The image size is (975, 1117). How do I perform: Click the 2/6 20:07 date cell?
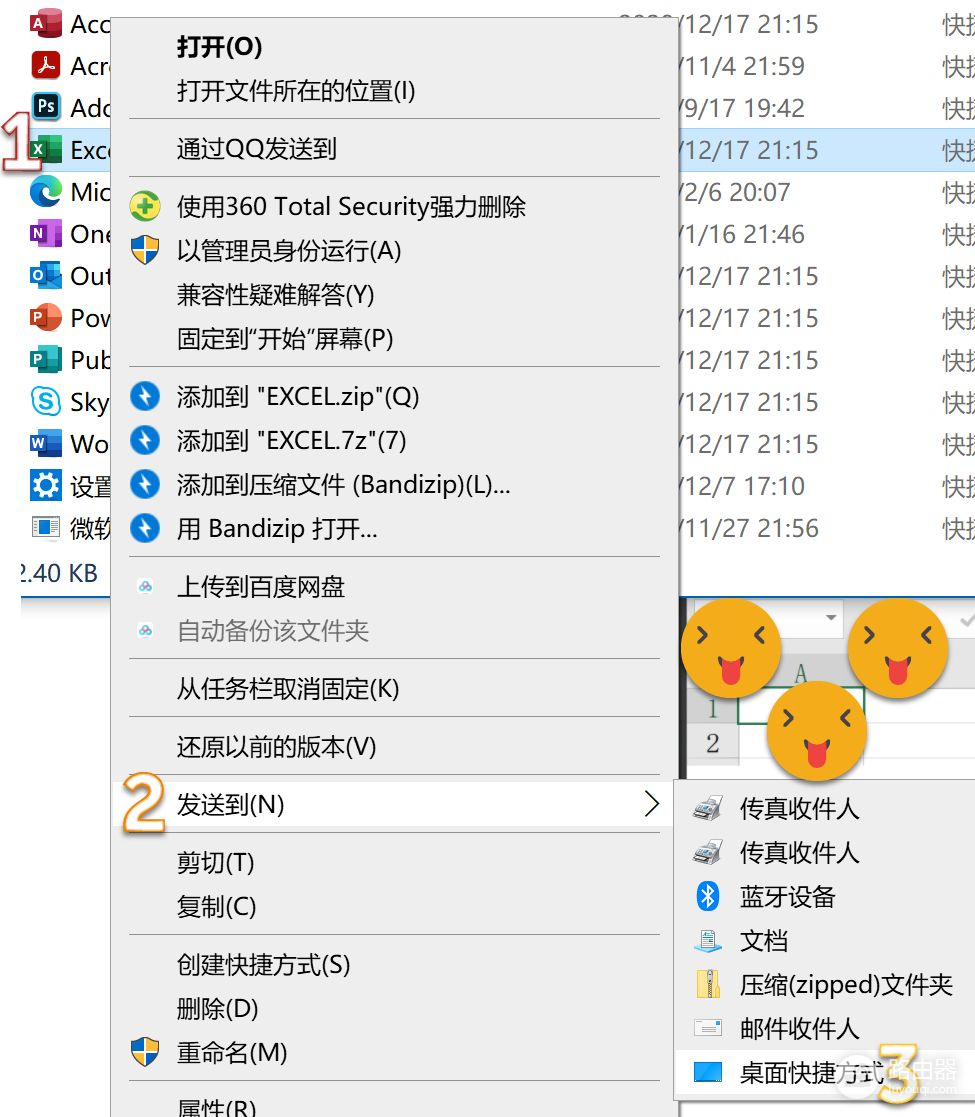click(736, 192)
